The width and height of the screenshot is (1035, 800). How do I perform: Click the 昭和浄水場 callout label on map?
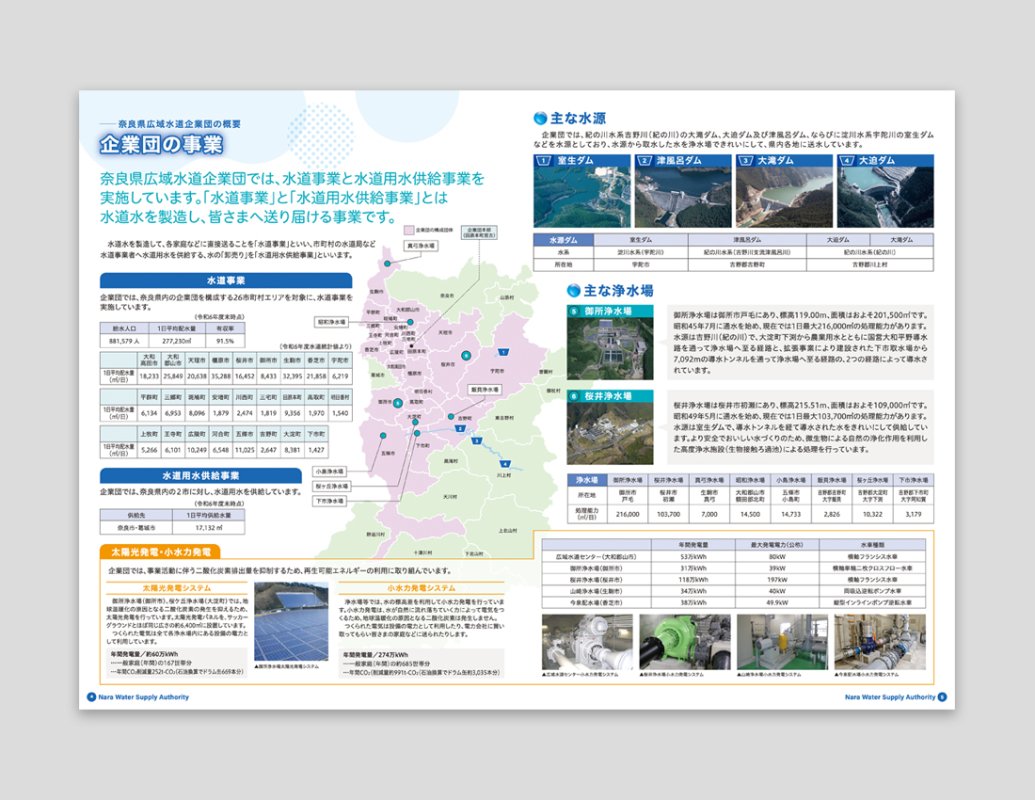[x=331, y=322]
